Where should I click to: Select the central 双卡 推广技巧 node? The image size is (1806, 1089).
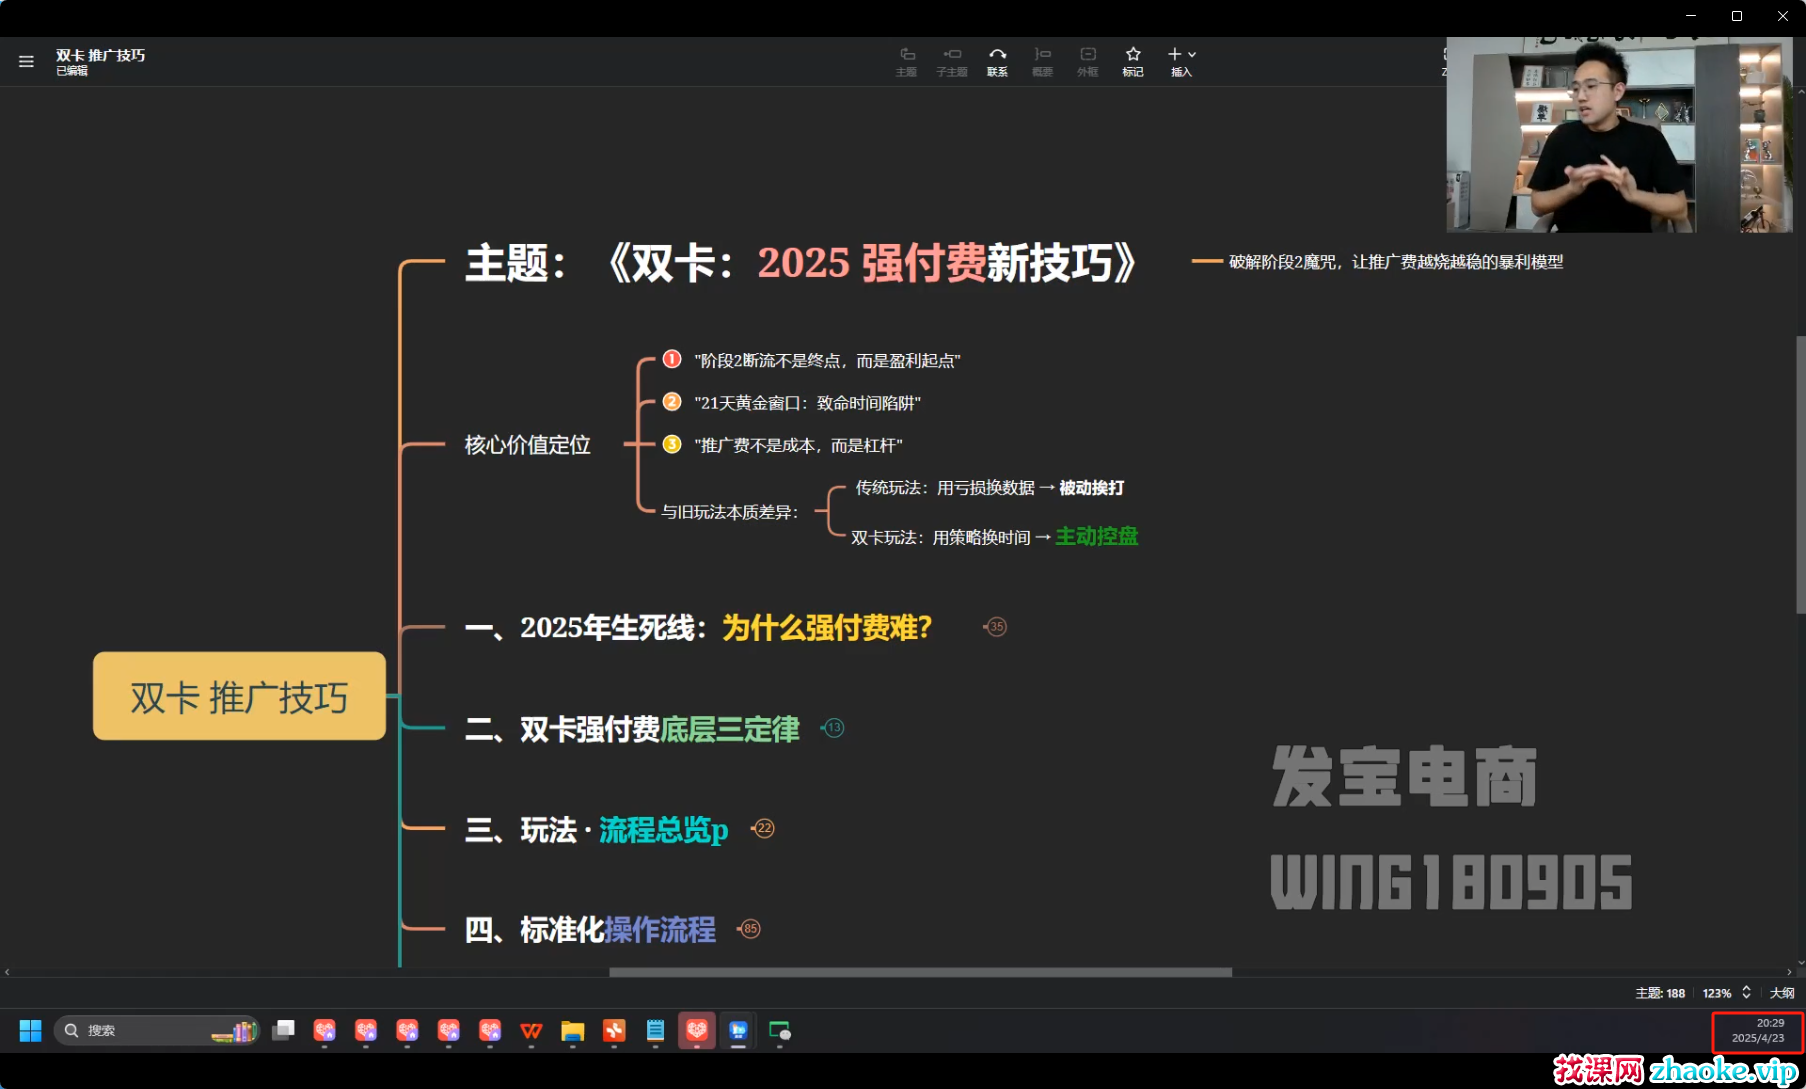click(239, 696)
